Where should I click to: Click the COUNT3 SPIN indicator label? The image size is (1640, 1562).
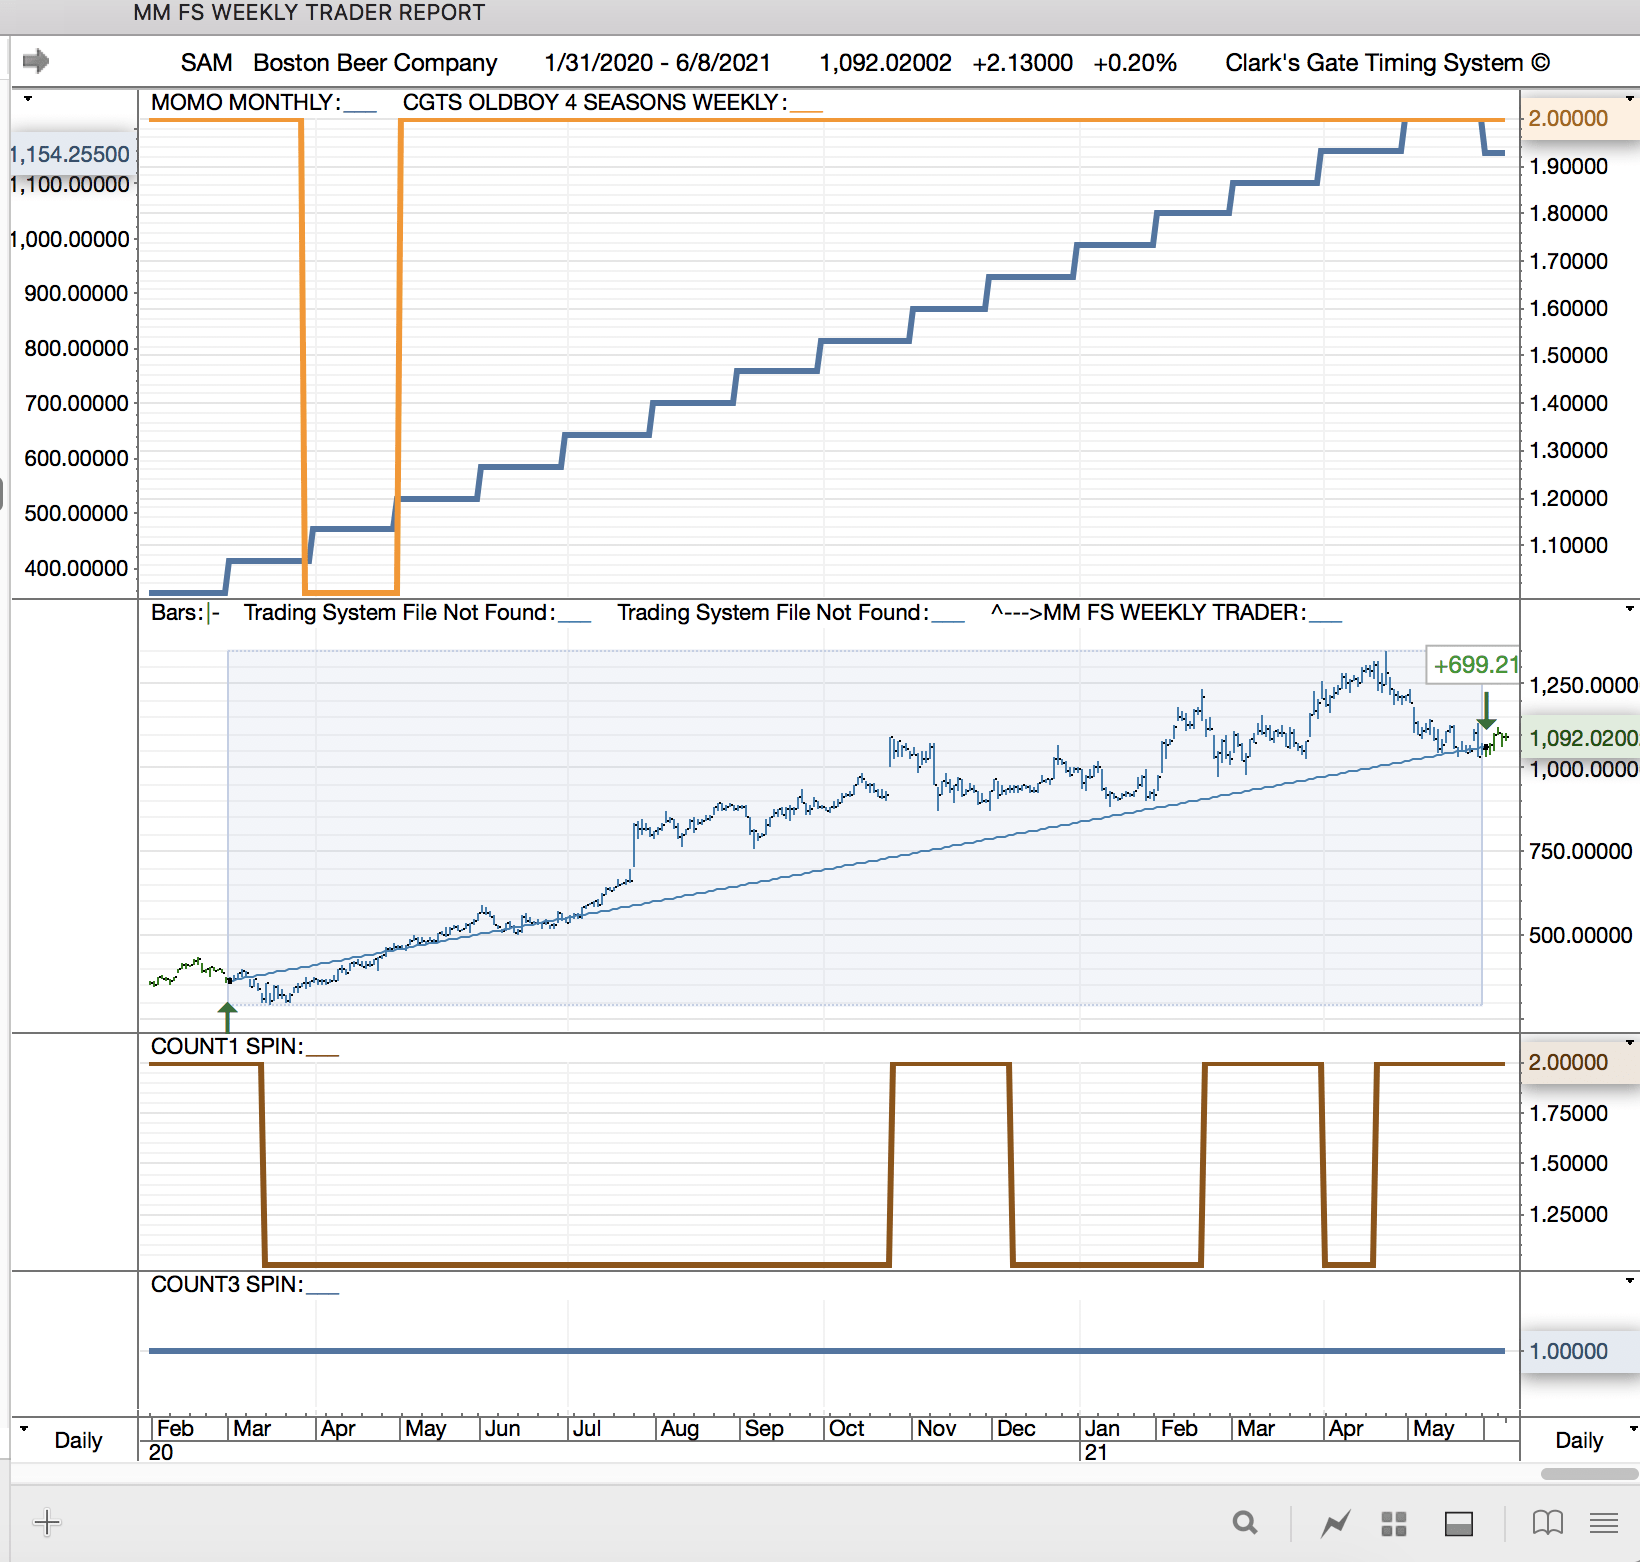[227, 1284]
